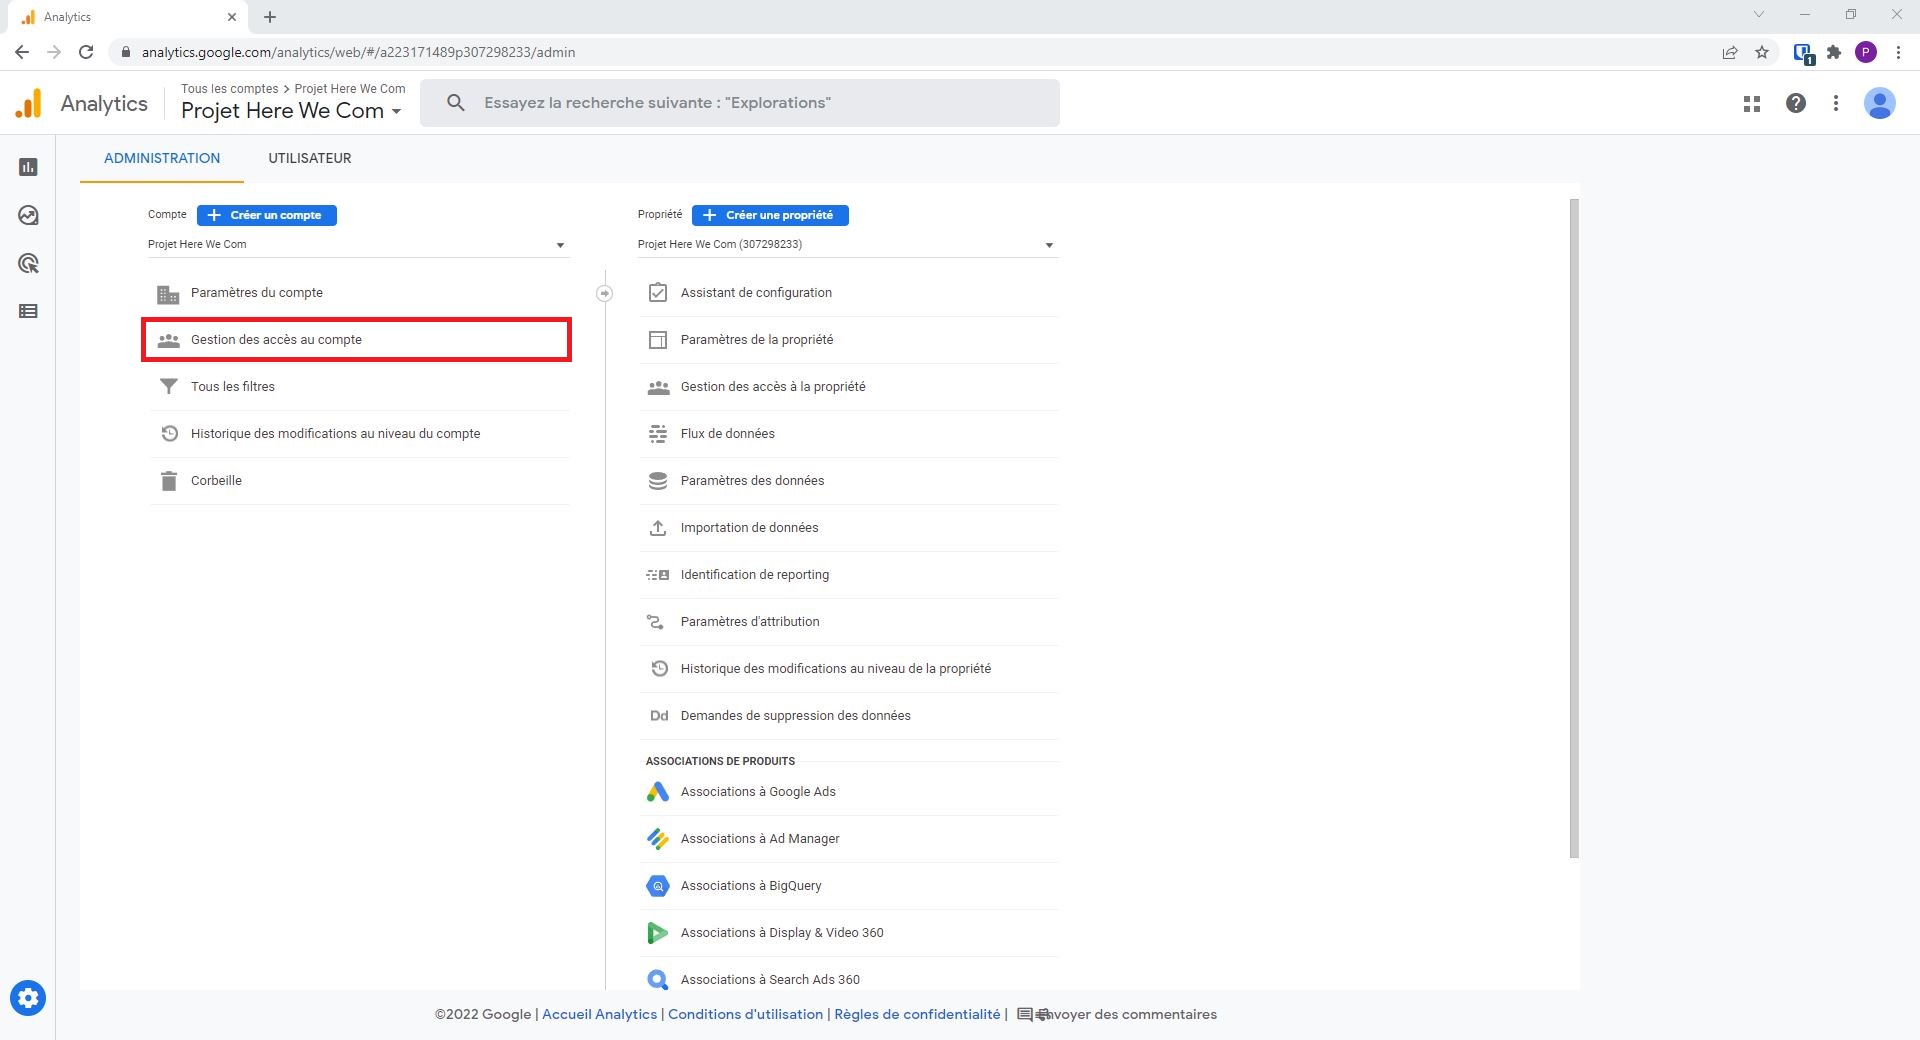Select the Analytics browser tab
This screenshot has height=1040, width=1920.
(x=130, y=17)
